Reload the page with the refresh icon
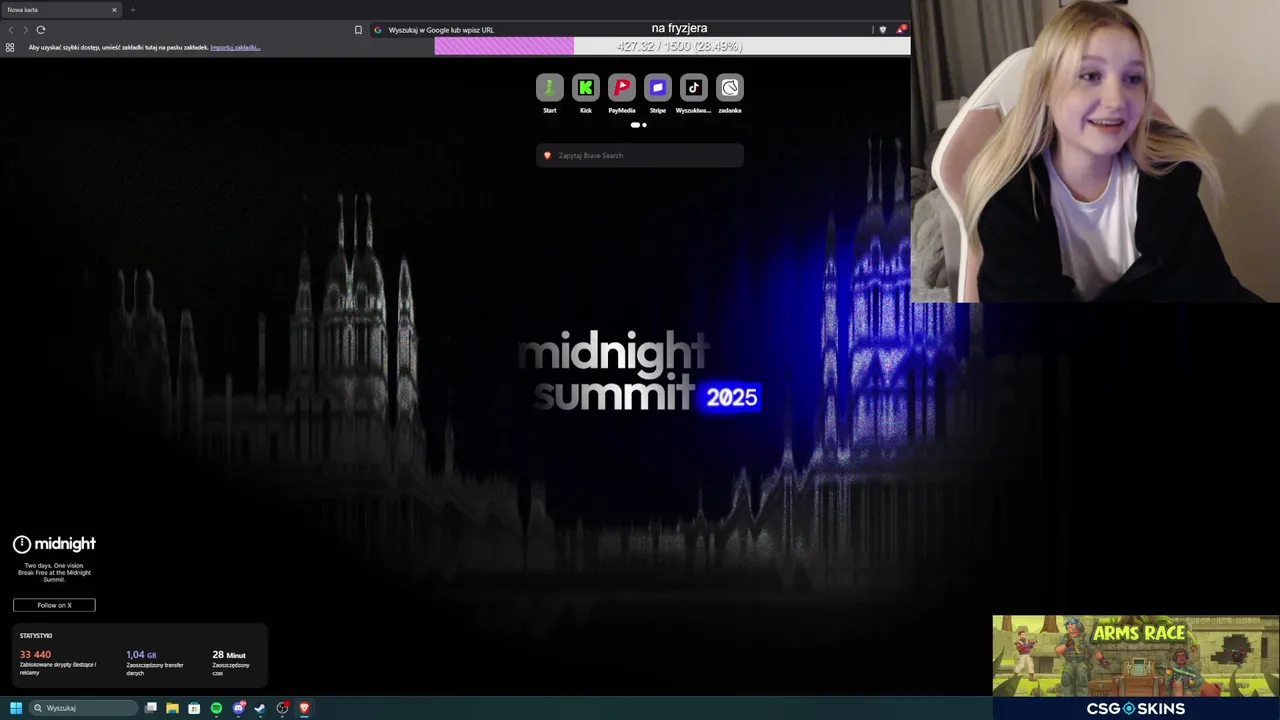This screenshot has height=720, width=1280. pyautogui.click(x=41, y=30)
